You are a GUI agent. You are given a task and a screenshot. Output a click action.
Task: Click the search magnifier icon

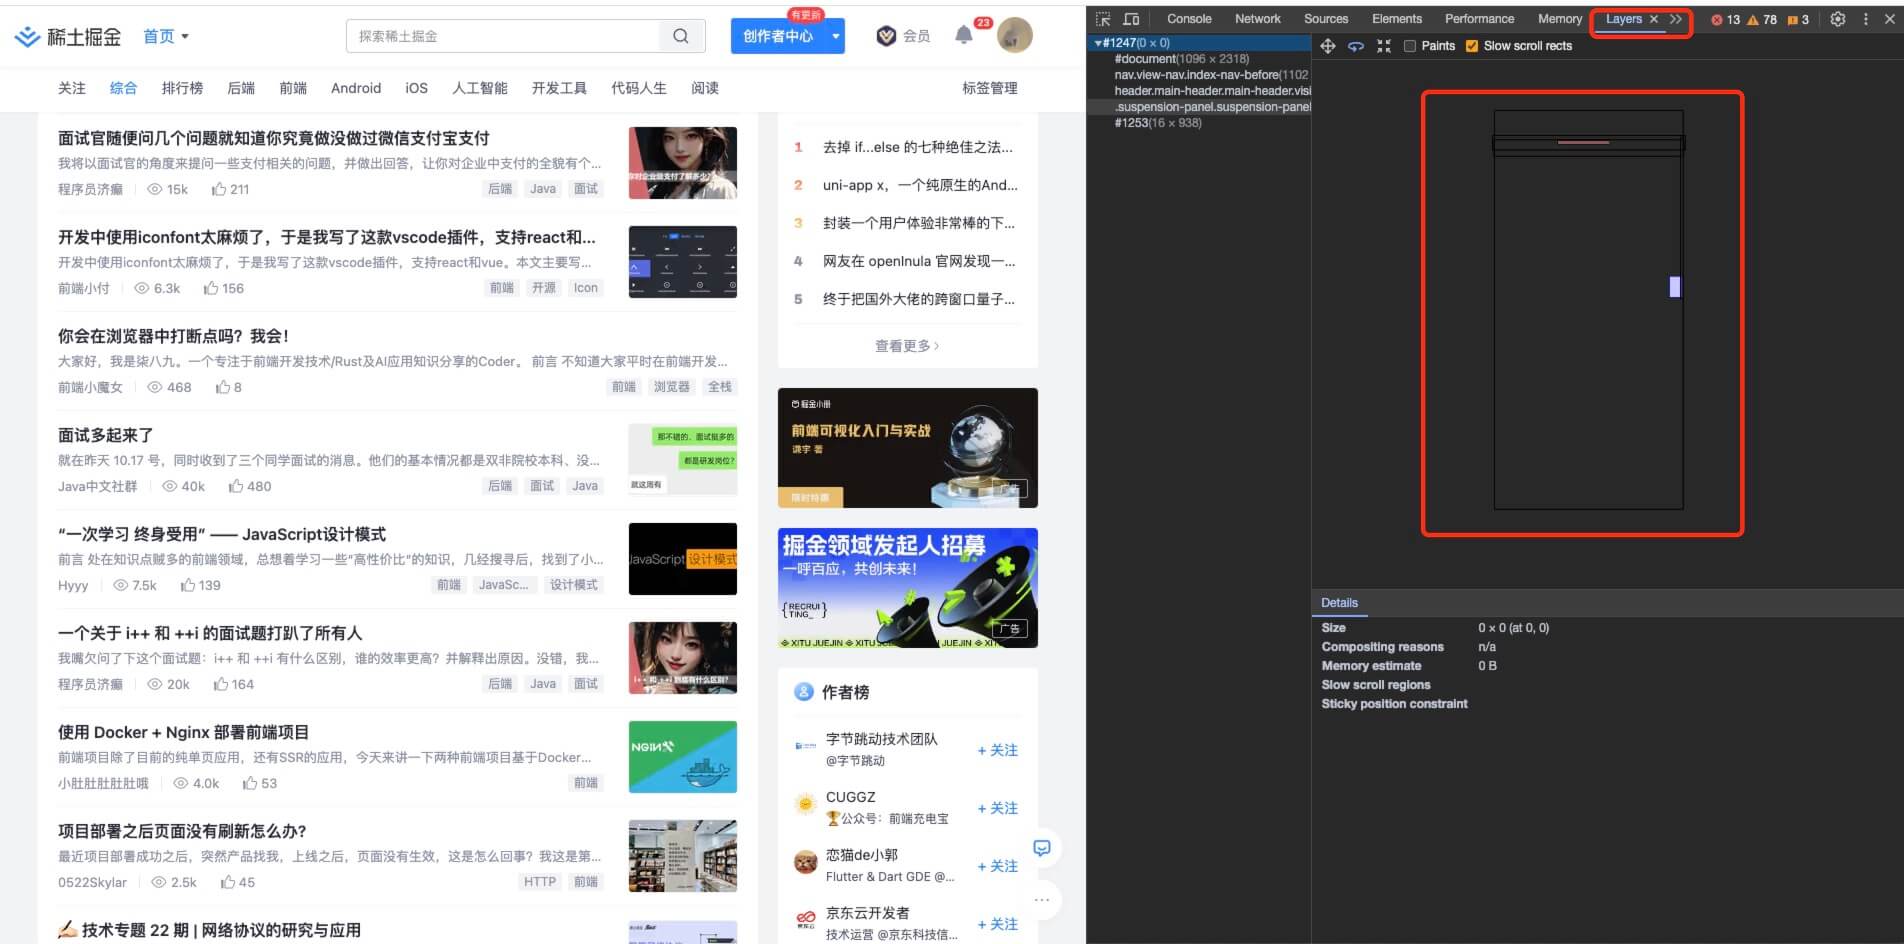pos(681,36)
